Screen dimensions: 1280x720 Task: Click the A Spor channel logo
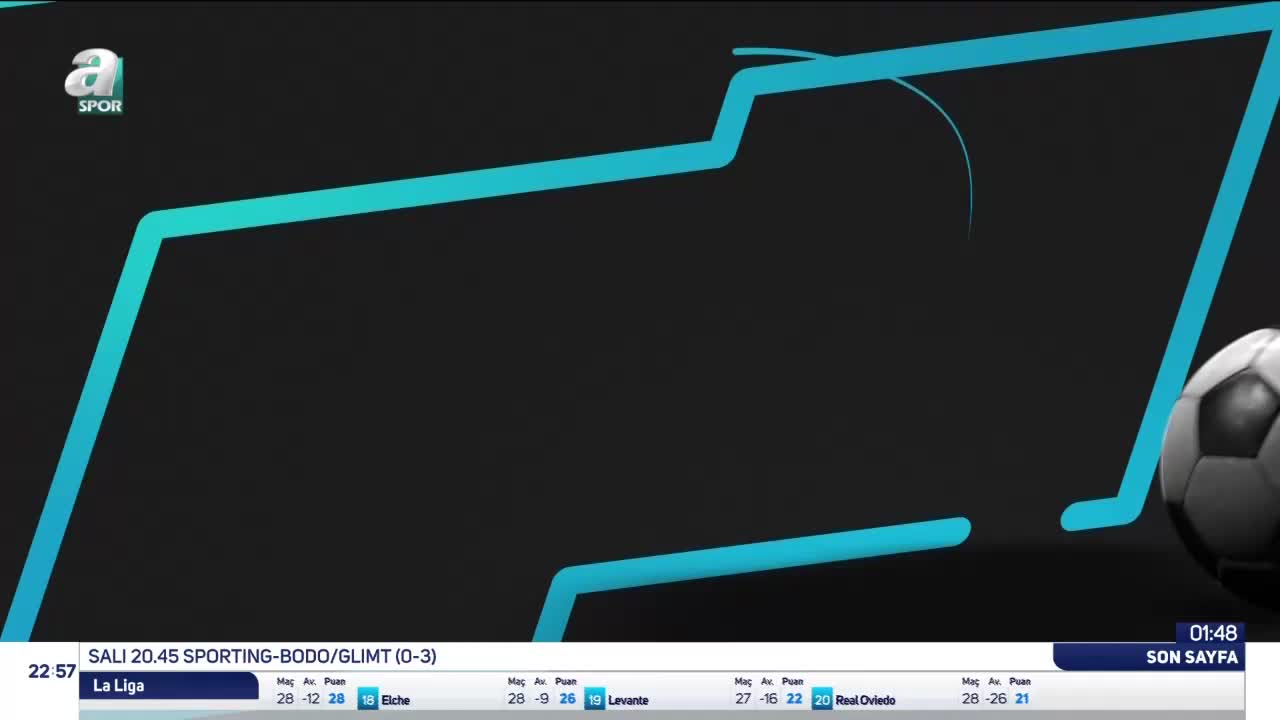click(x=95, y=82)
